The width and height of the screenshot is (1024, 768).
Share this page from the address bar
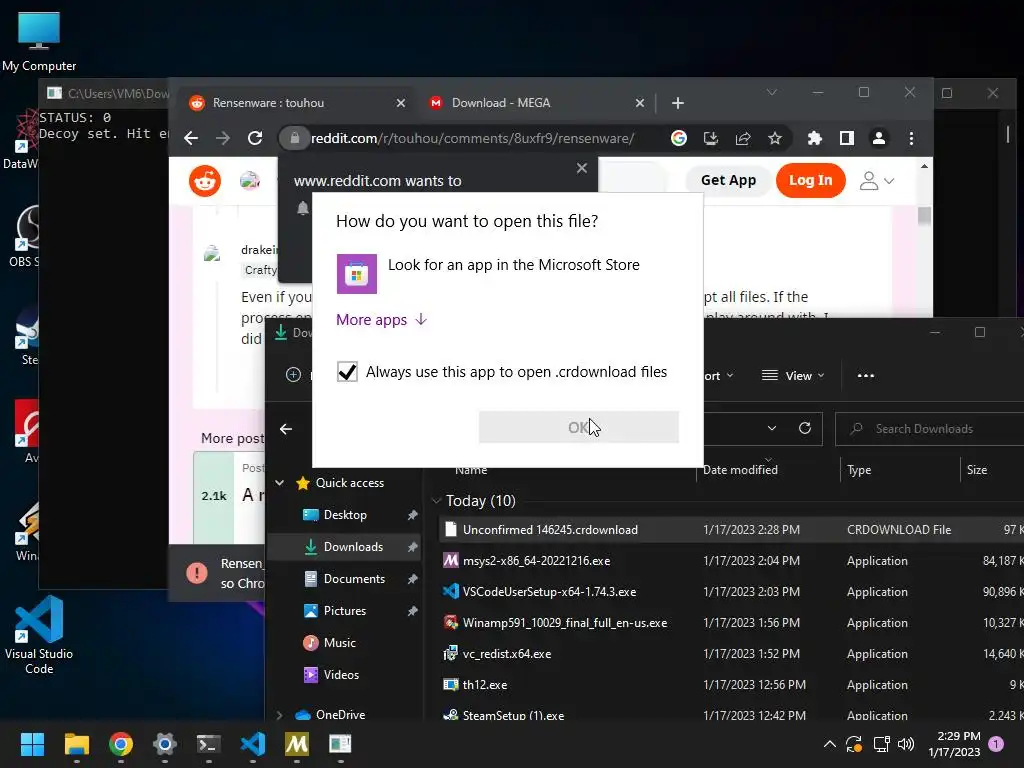743,138
